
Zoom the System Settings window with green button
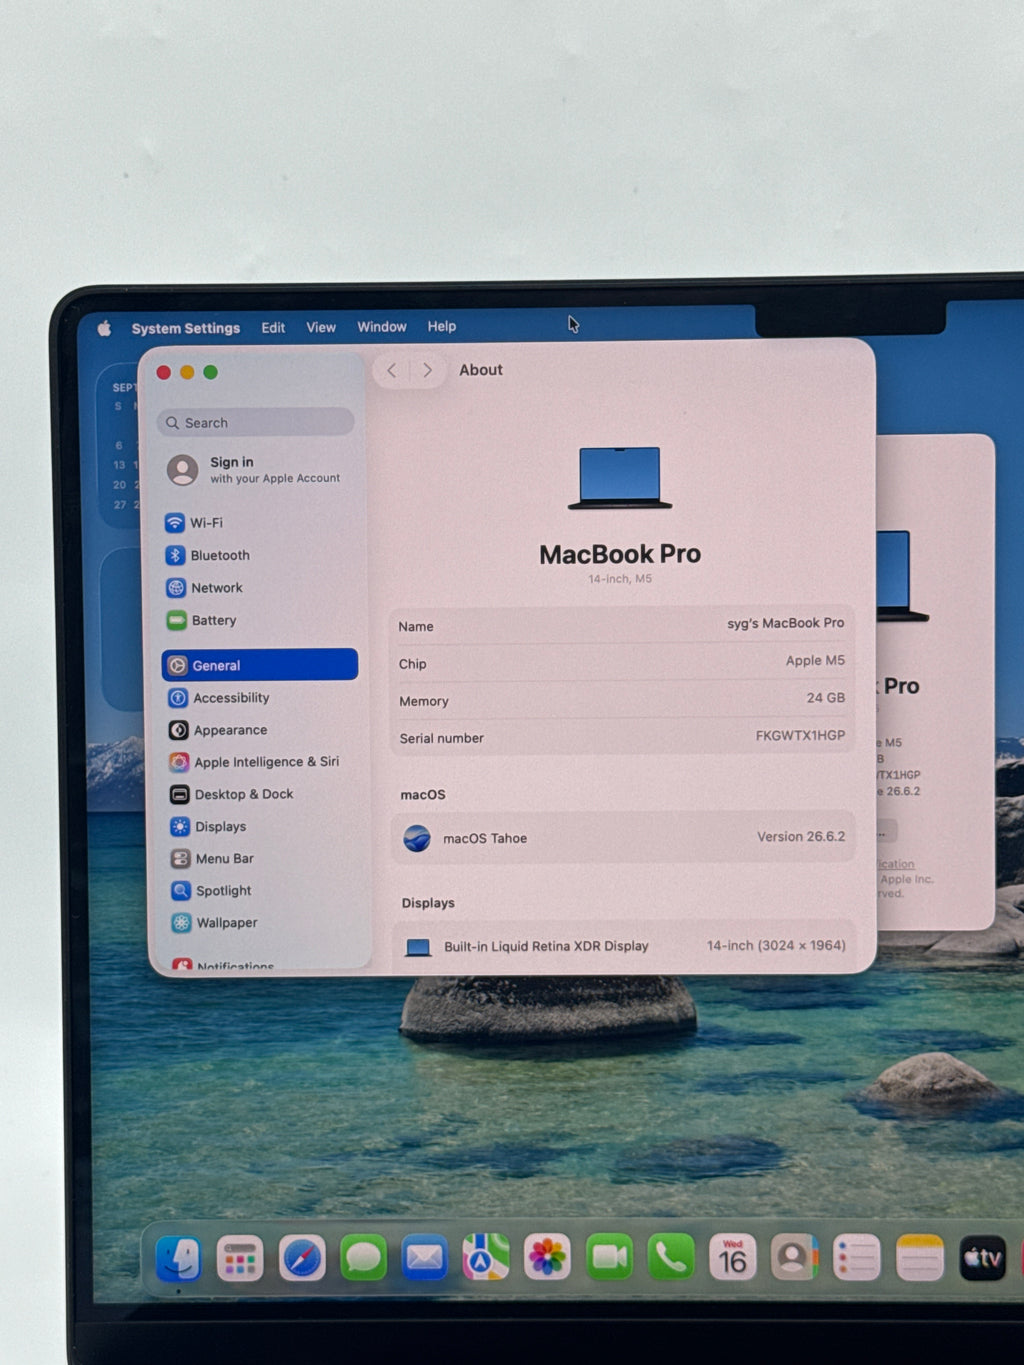point(210,372)
